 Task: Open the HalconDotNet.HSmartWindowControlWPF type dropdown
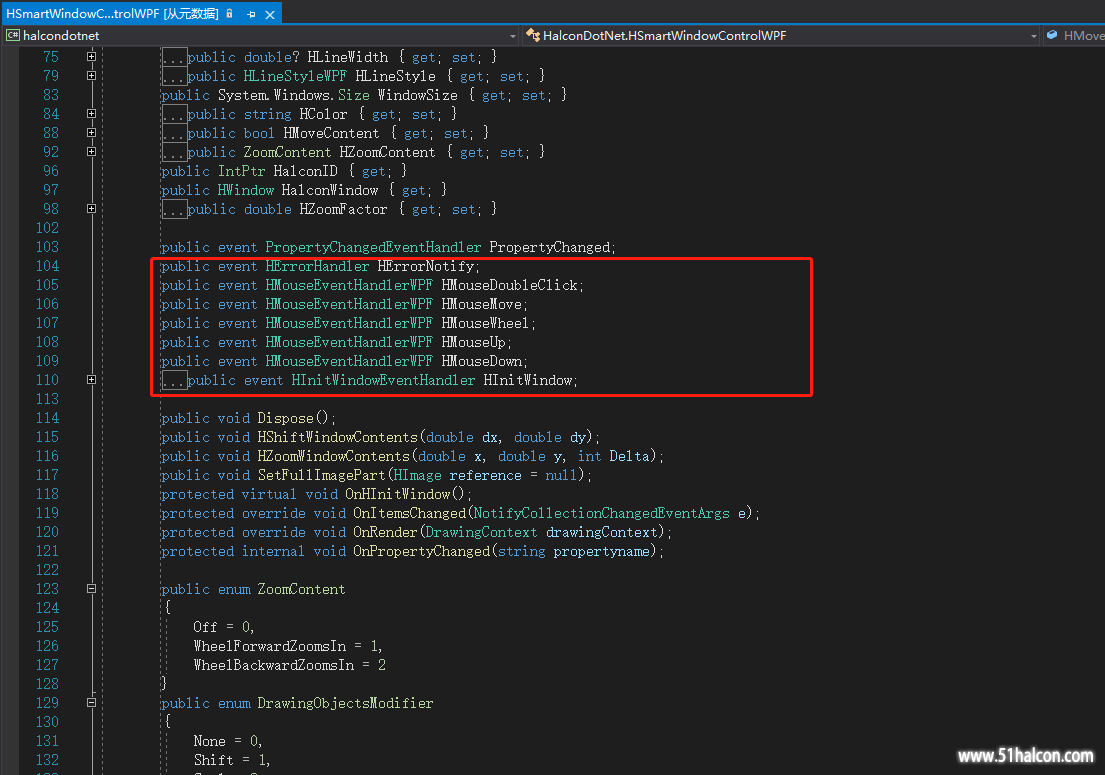coord(1034,36)
